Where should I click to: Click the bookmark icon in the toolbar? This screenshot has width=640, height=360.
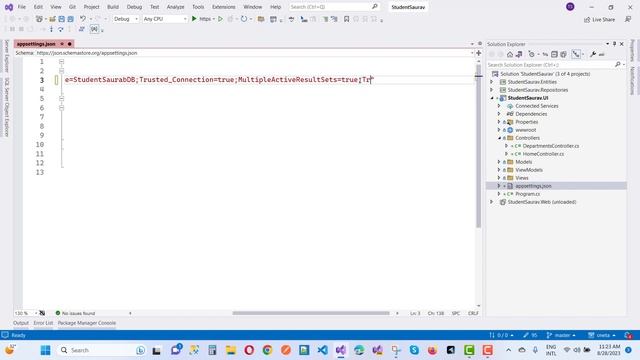tap(347, 19)
